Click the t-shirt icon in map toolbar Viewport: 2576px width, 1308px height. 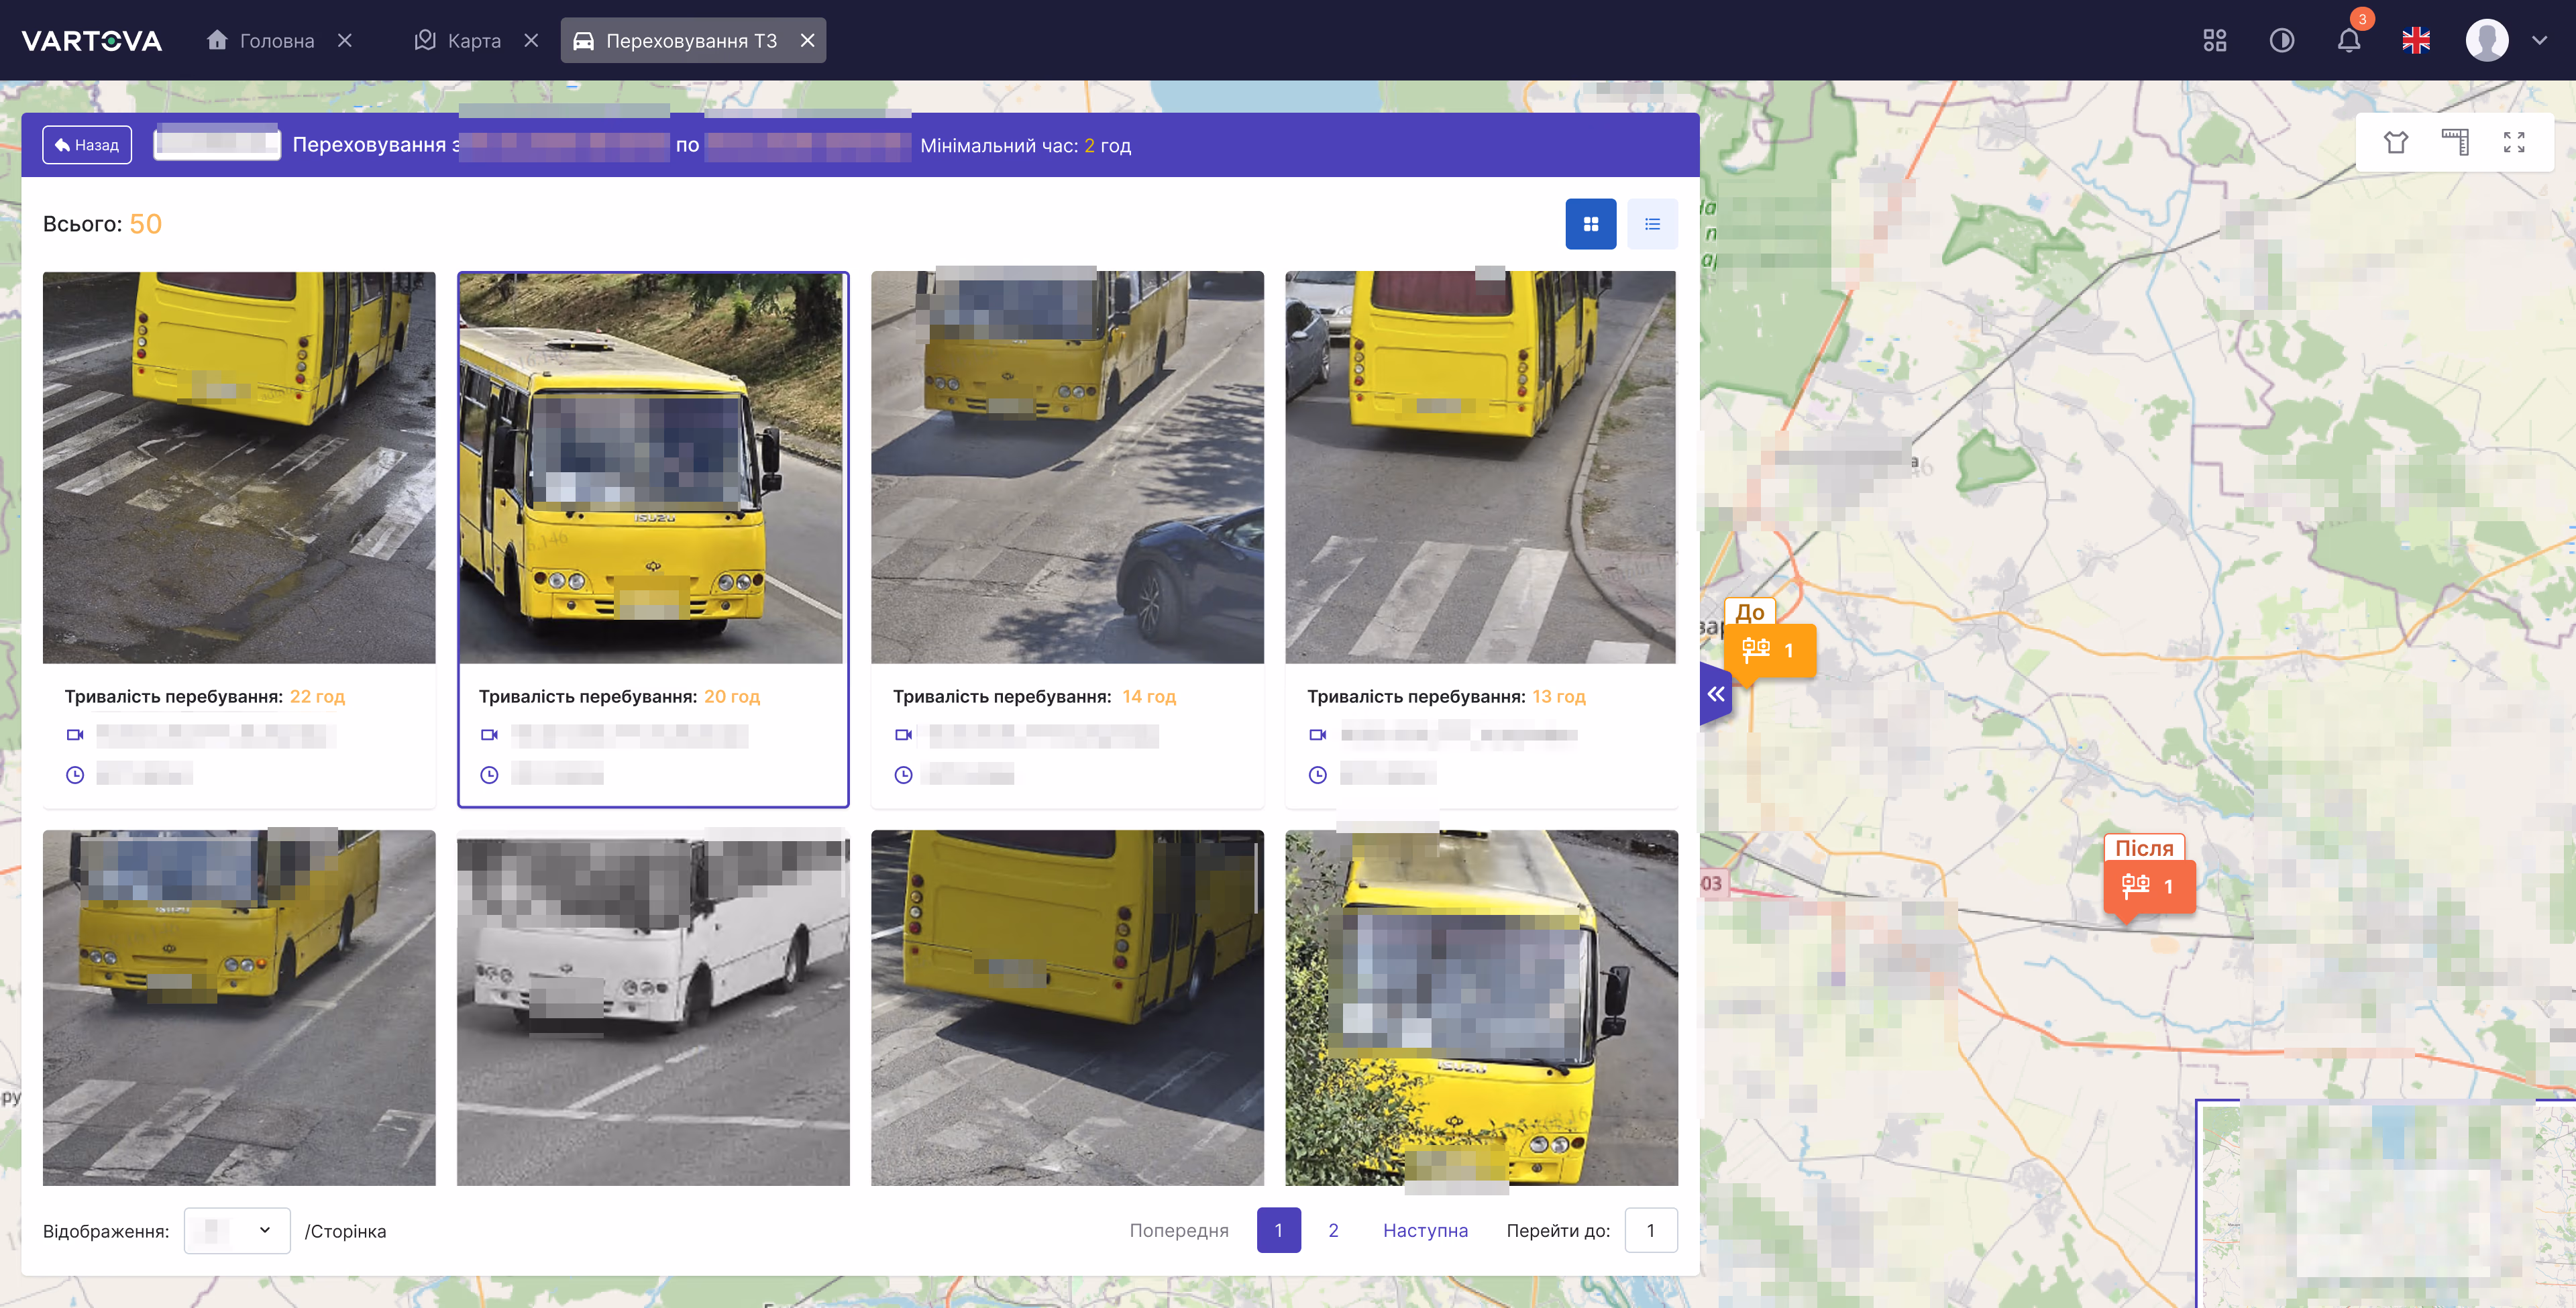click(2395, 143)
